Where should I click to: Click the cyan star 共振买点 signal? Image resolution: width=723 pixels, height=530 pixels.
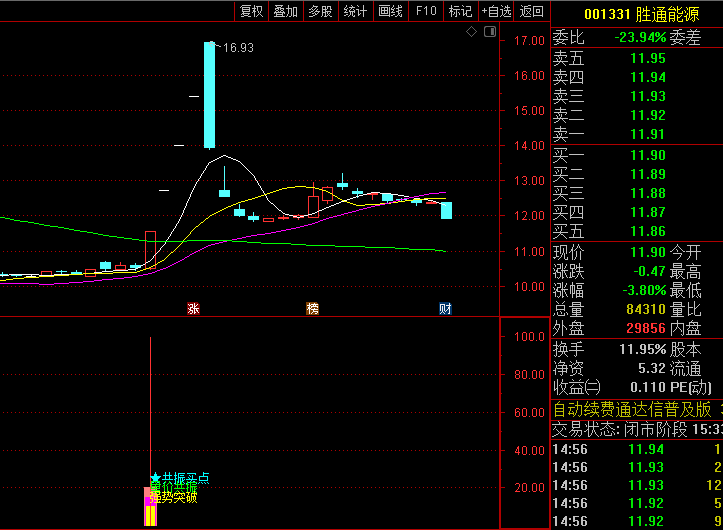(155, 478)
